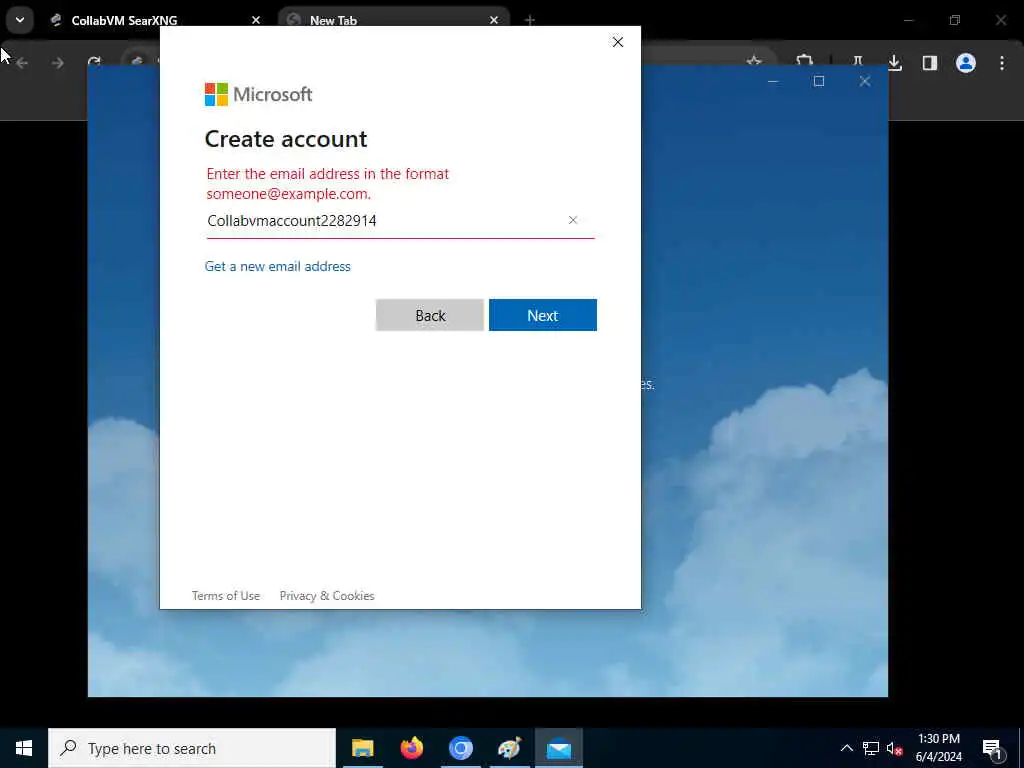Minimize the Mail app window
This screenshot has width=1024, height=768.
(773, 81)
